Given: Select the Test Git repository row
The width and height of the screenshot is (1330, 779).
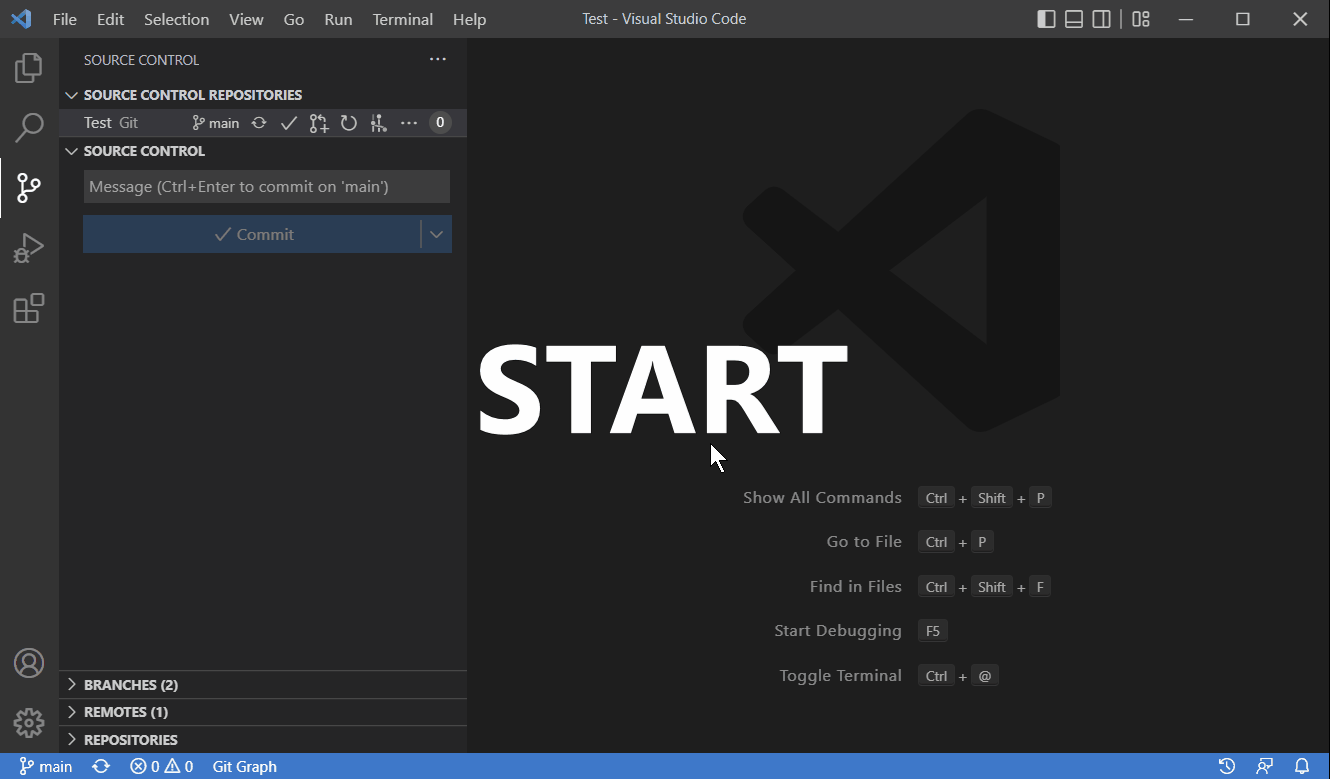Looking at the screenshot, I should [x=263, y=123].
